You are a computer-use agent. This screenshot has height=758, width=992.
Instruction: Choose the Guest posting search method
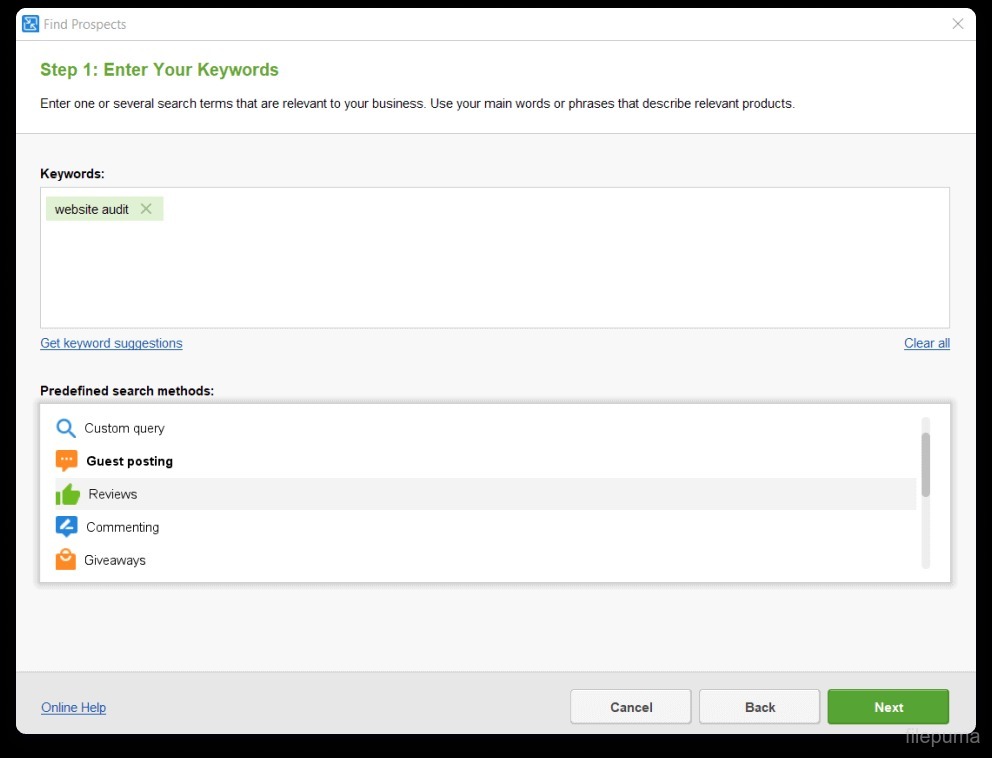(x=129, y=461)
